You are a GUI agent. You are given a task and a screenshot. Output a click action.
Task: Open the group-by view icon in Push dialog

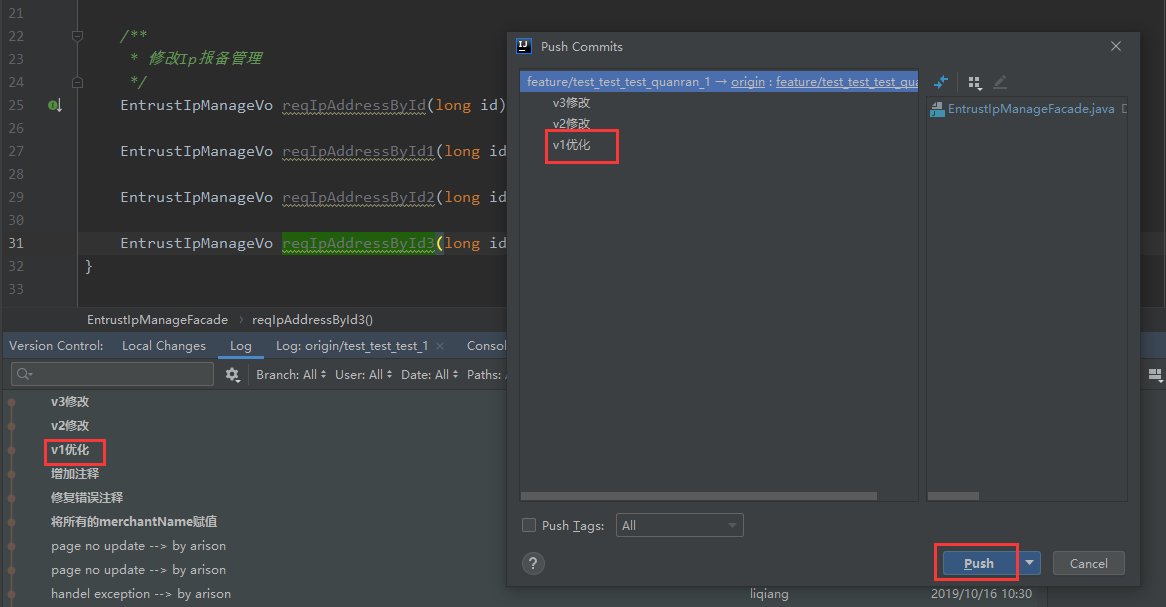tap(975, 82)
